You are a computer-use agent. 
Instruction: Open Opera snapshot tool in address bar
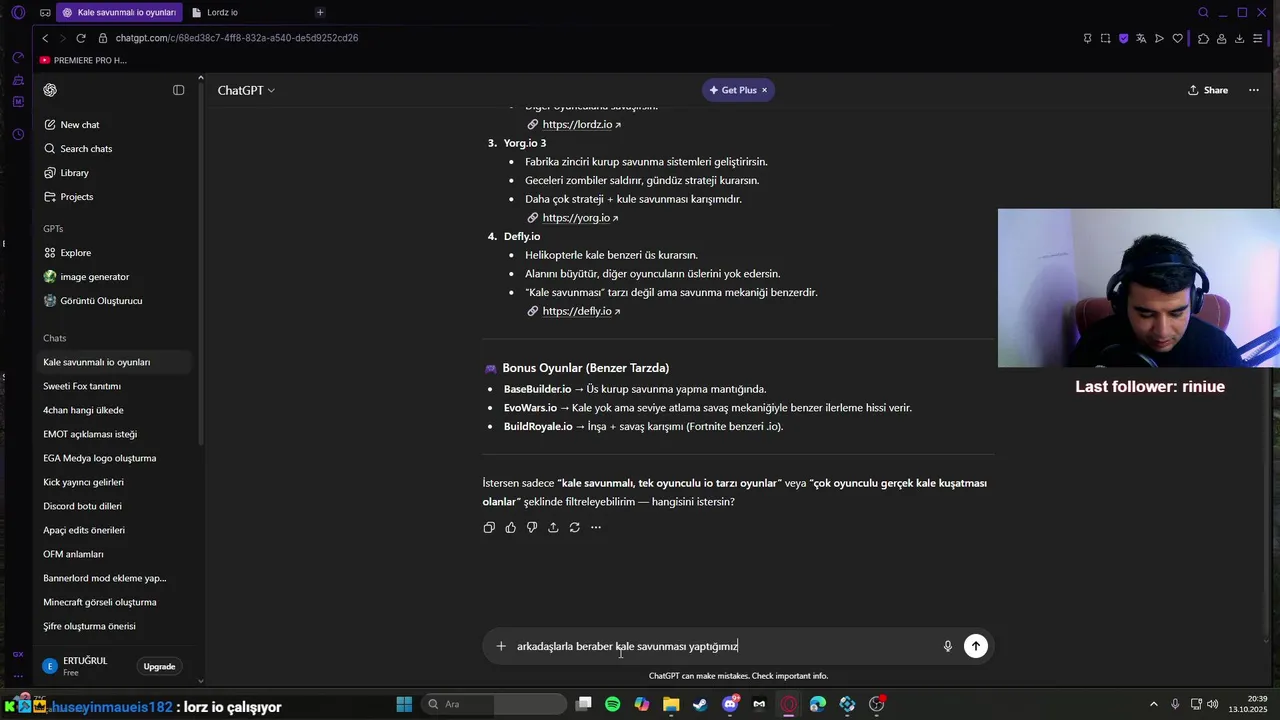(x=1105, y=38)
